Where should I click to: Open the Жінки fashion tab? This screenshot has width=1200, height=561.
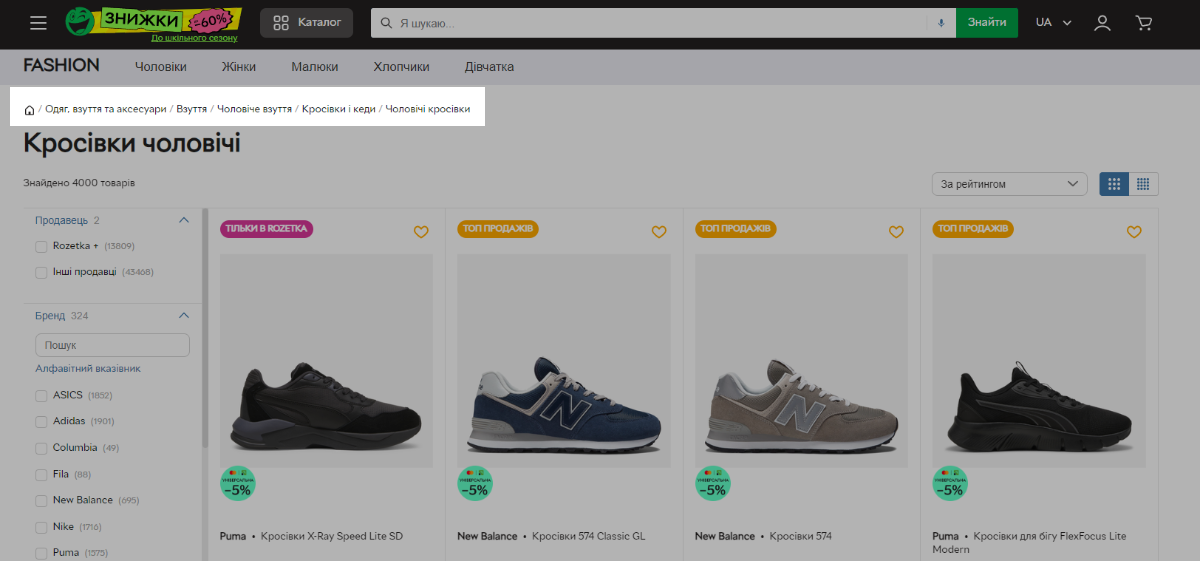click(239, 67)
